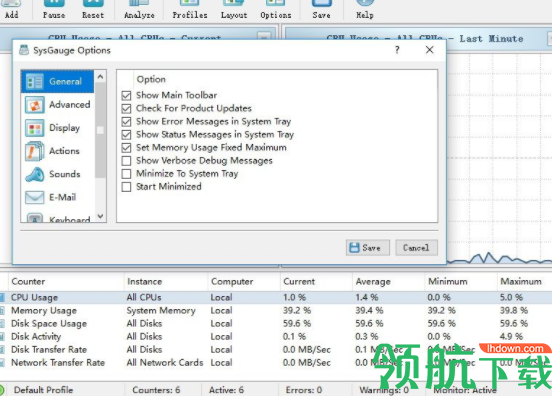Sort by the Current column header
Image resolution: width=552 pixels, height=396 pixels.
click(316, 282)
